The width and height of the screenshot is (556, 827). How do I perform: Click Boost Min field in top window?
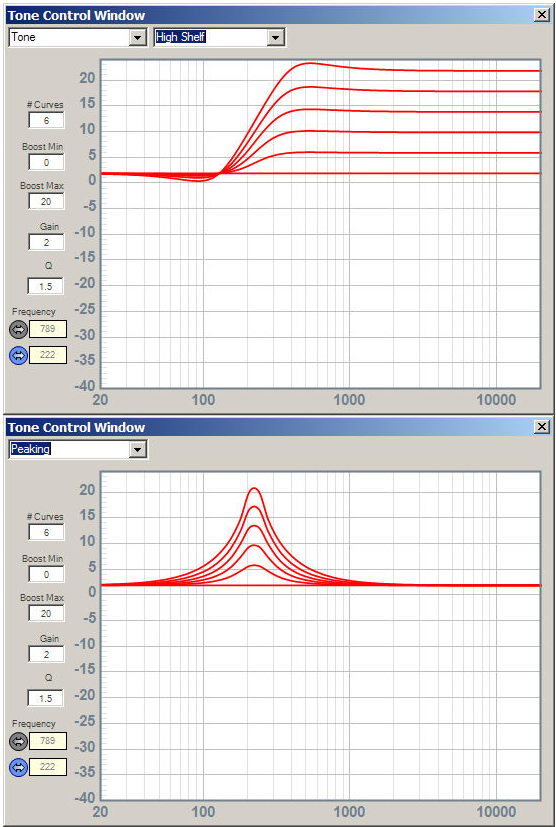click(x=46, y=162)
